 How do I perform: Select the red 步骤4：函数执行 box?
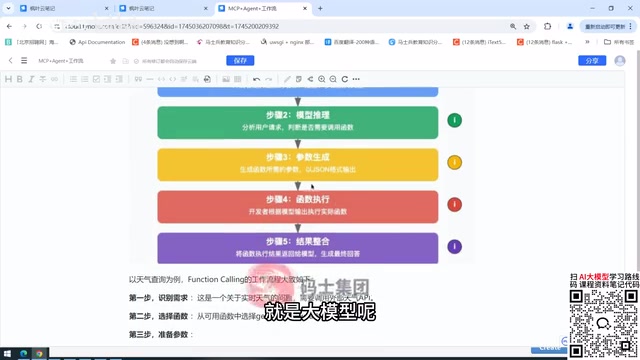coord(298,207)
